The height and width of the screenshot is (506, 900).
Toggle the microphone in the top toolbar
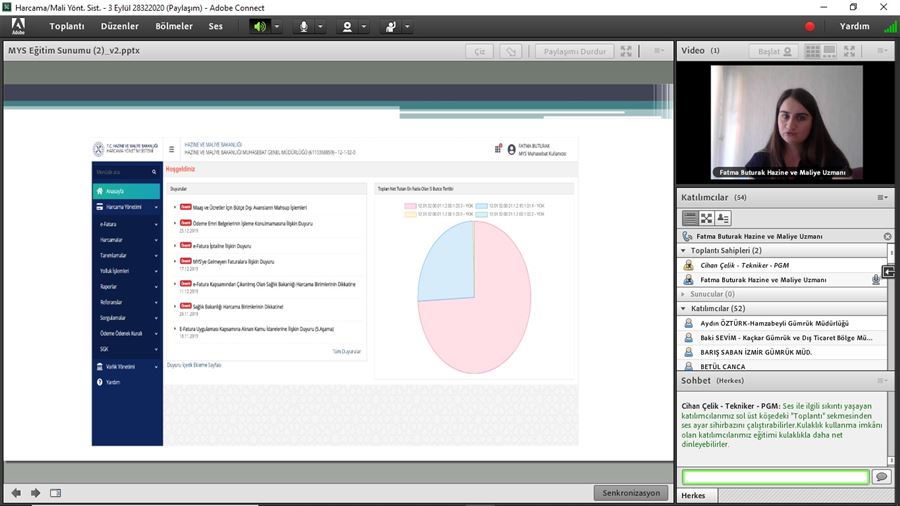pos(303,26)
